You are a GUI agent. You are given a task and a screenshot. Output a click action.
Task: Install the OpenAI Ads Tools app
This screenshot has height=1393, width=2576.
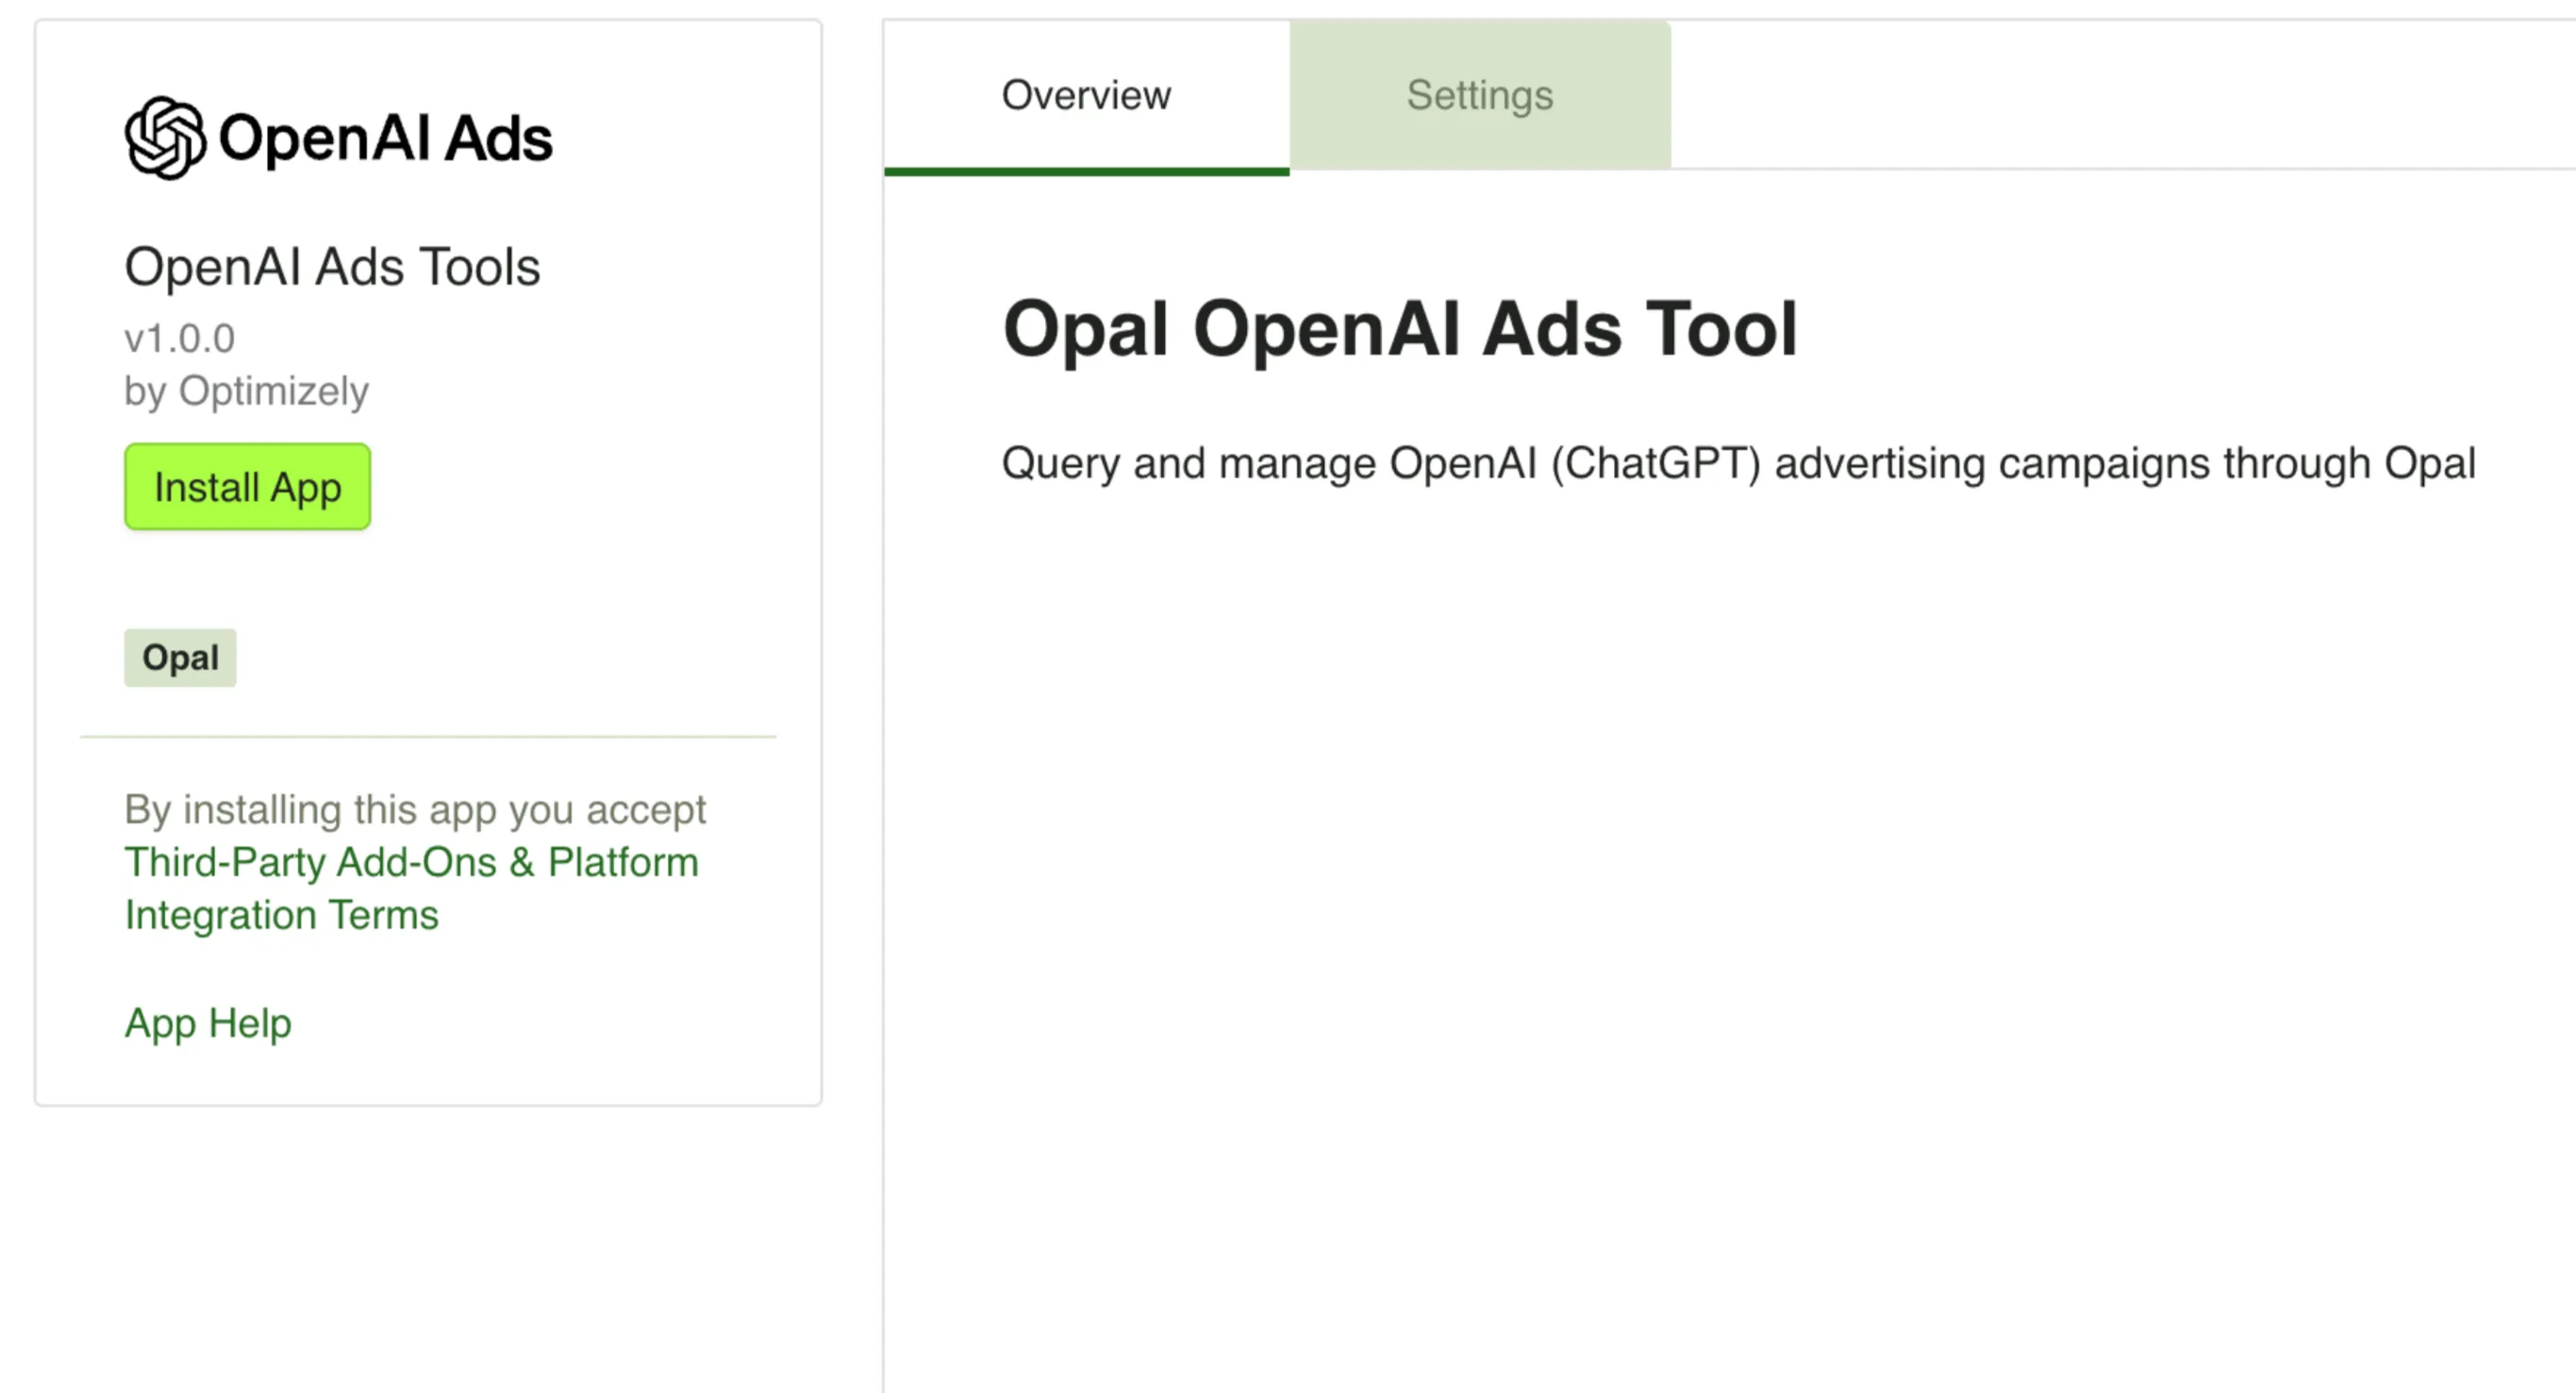pyautogui.click(x=247, y=487)
